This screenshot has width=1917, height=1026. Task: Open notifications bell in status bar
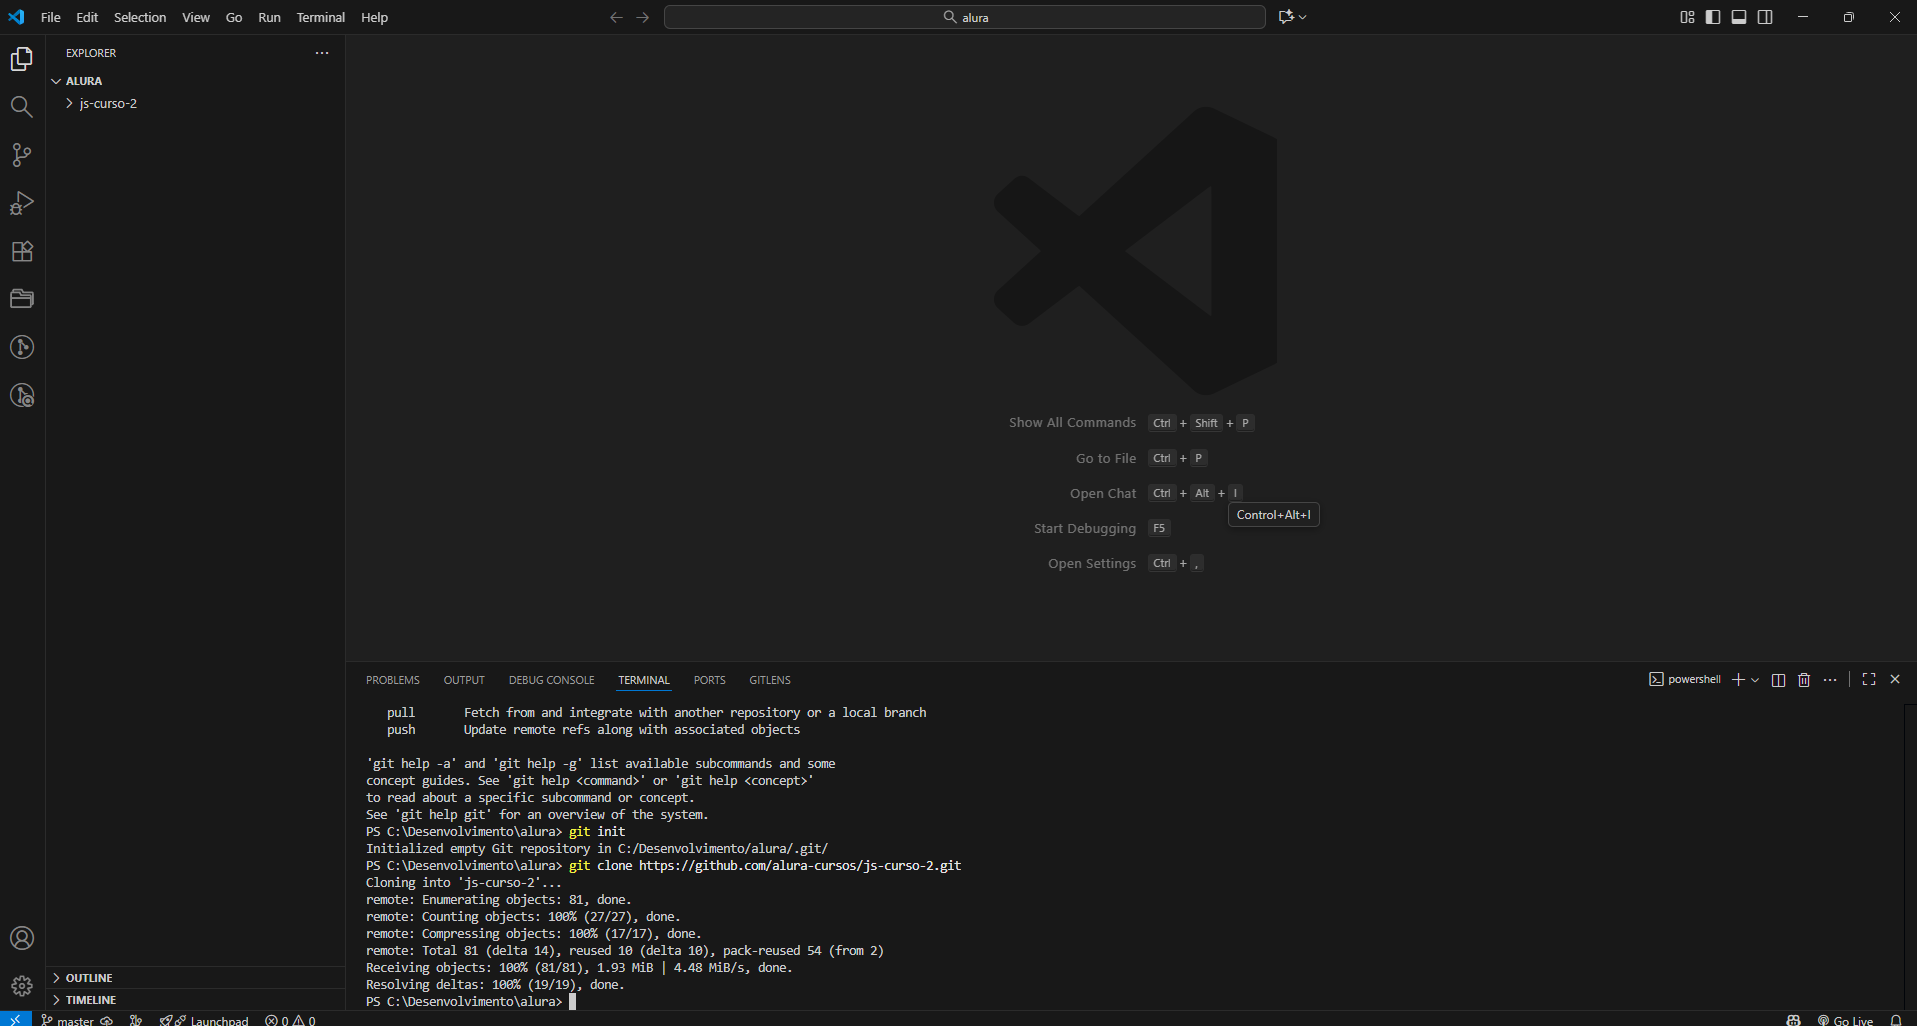tap(1896, 1020)
